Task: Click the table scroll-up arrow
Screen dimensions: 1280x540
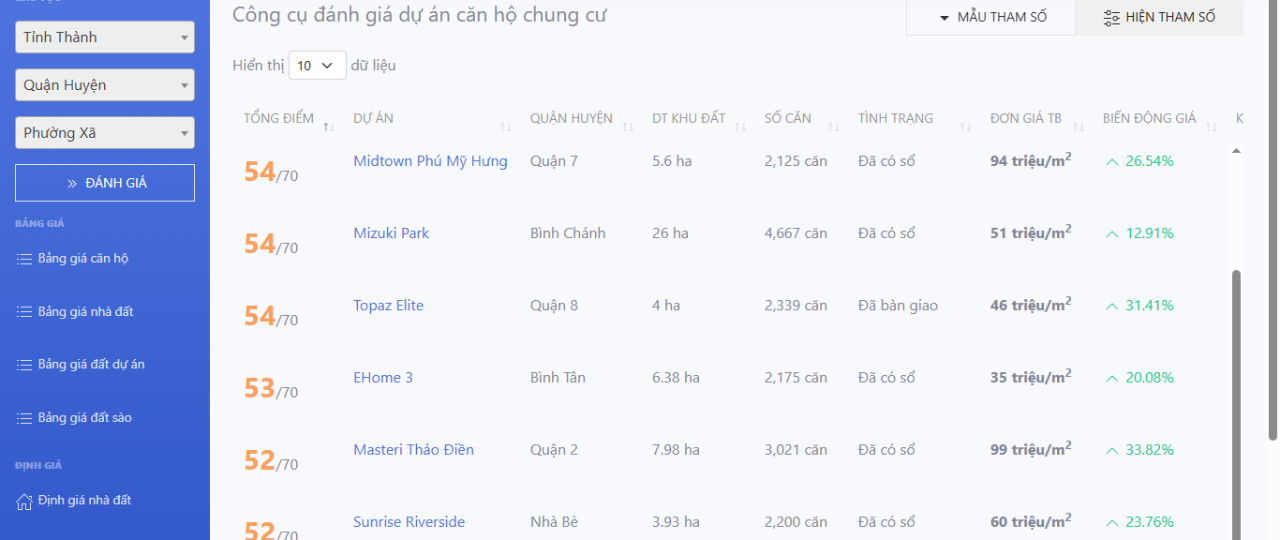Action: click(x=1236, y=150)
